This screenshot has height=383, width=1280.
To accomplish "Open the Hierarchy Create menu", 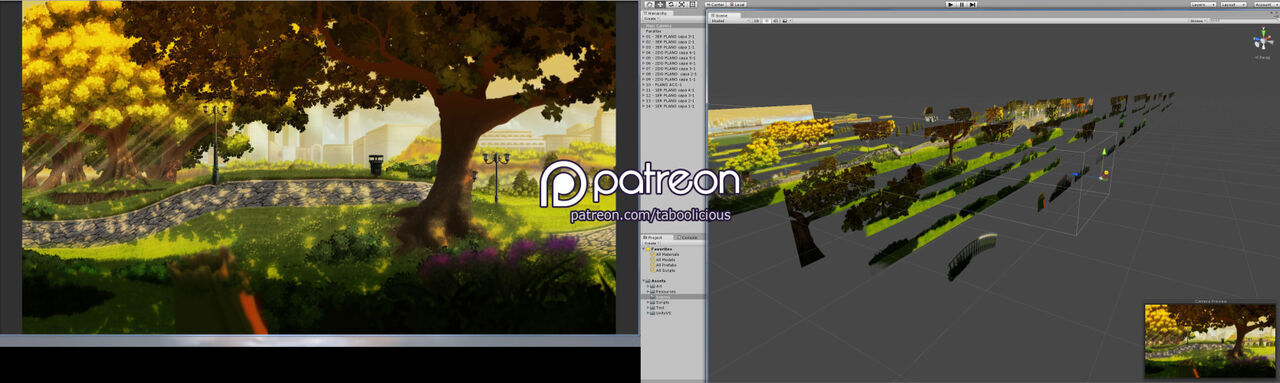I will tap(651, 18).
